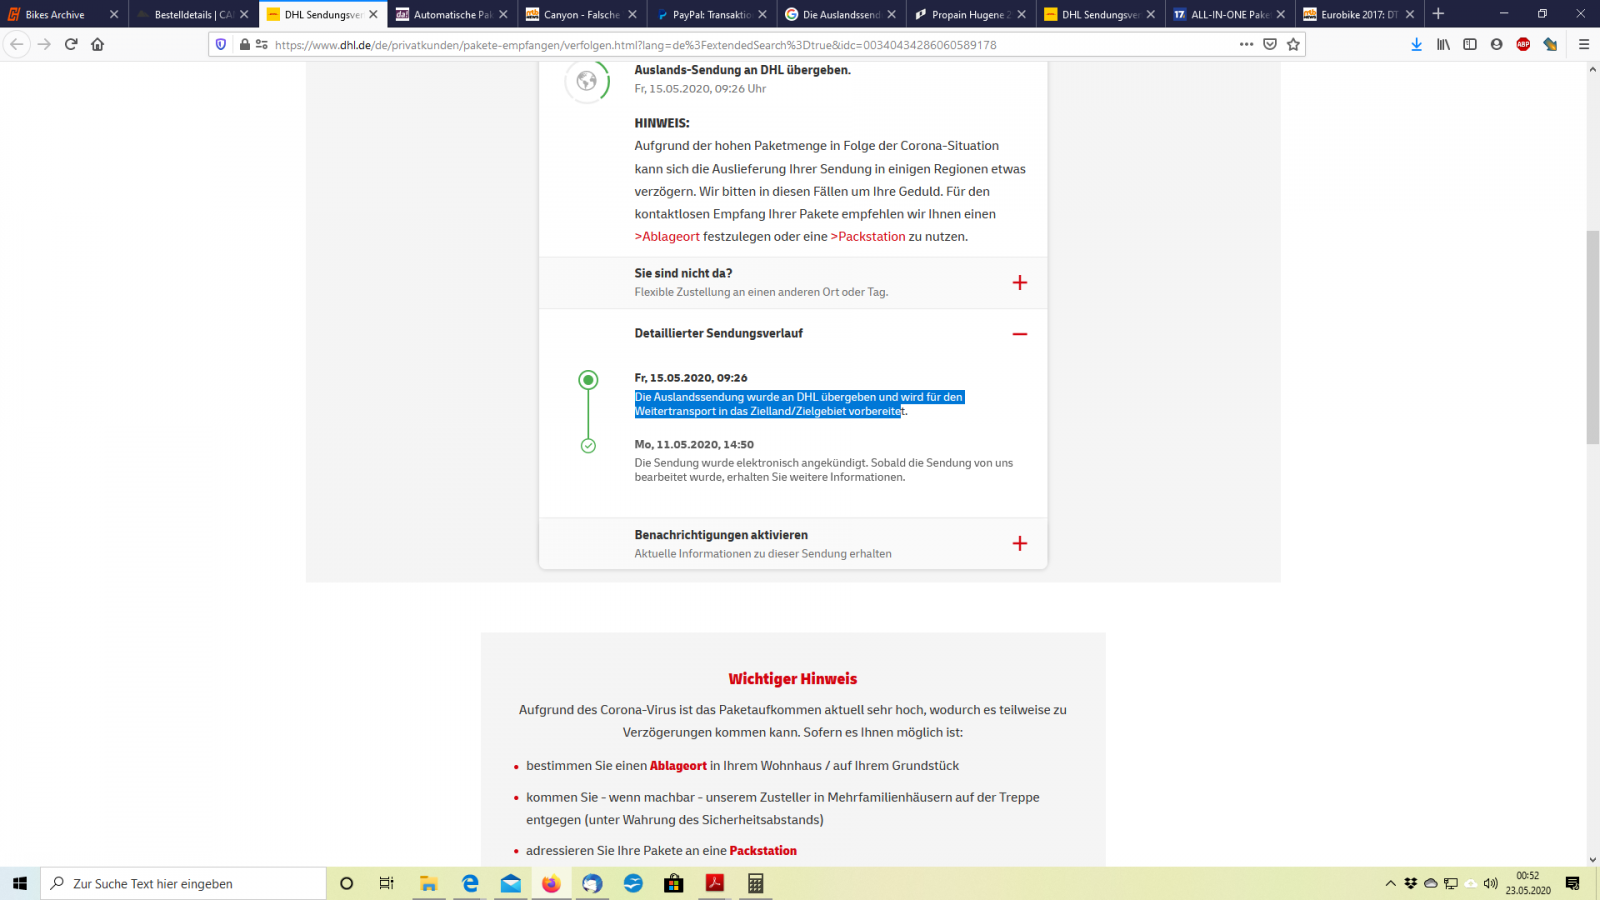Viewport: 1600px width, 900px height.
Task: Collapse the Detaillierter Sendungsverlauf section
Action: (1019, 334)
